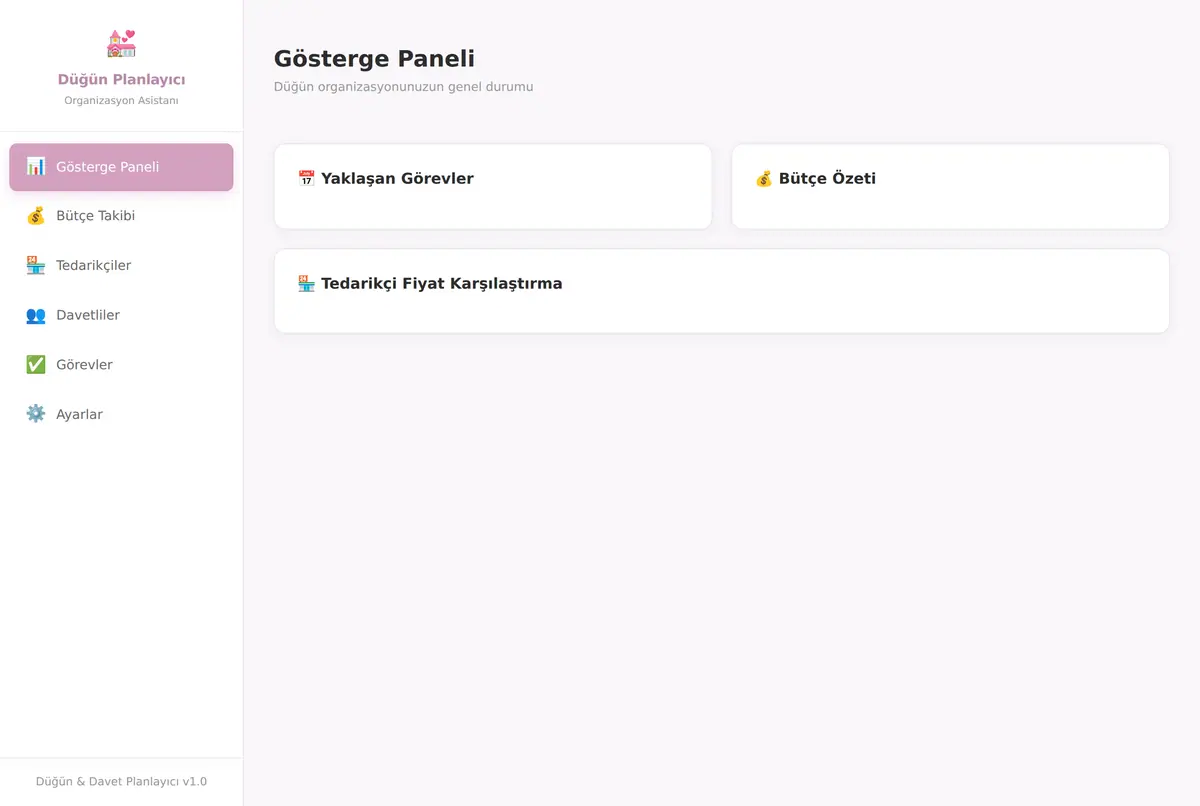Screen dimensions: 1200x806
Task: Select the Gösterge Paneli sidebar label
Action: coord(107,167)
